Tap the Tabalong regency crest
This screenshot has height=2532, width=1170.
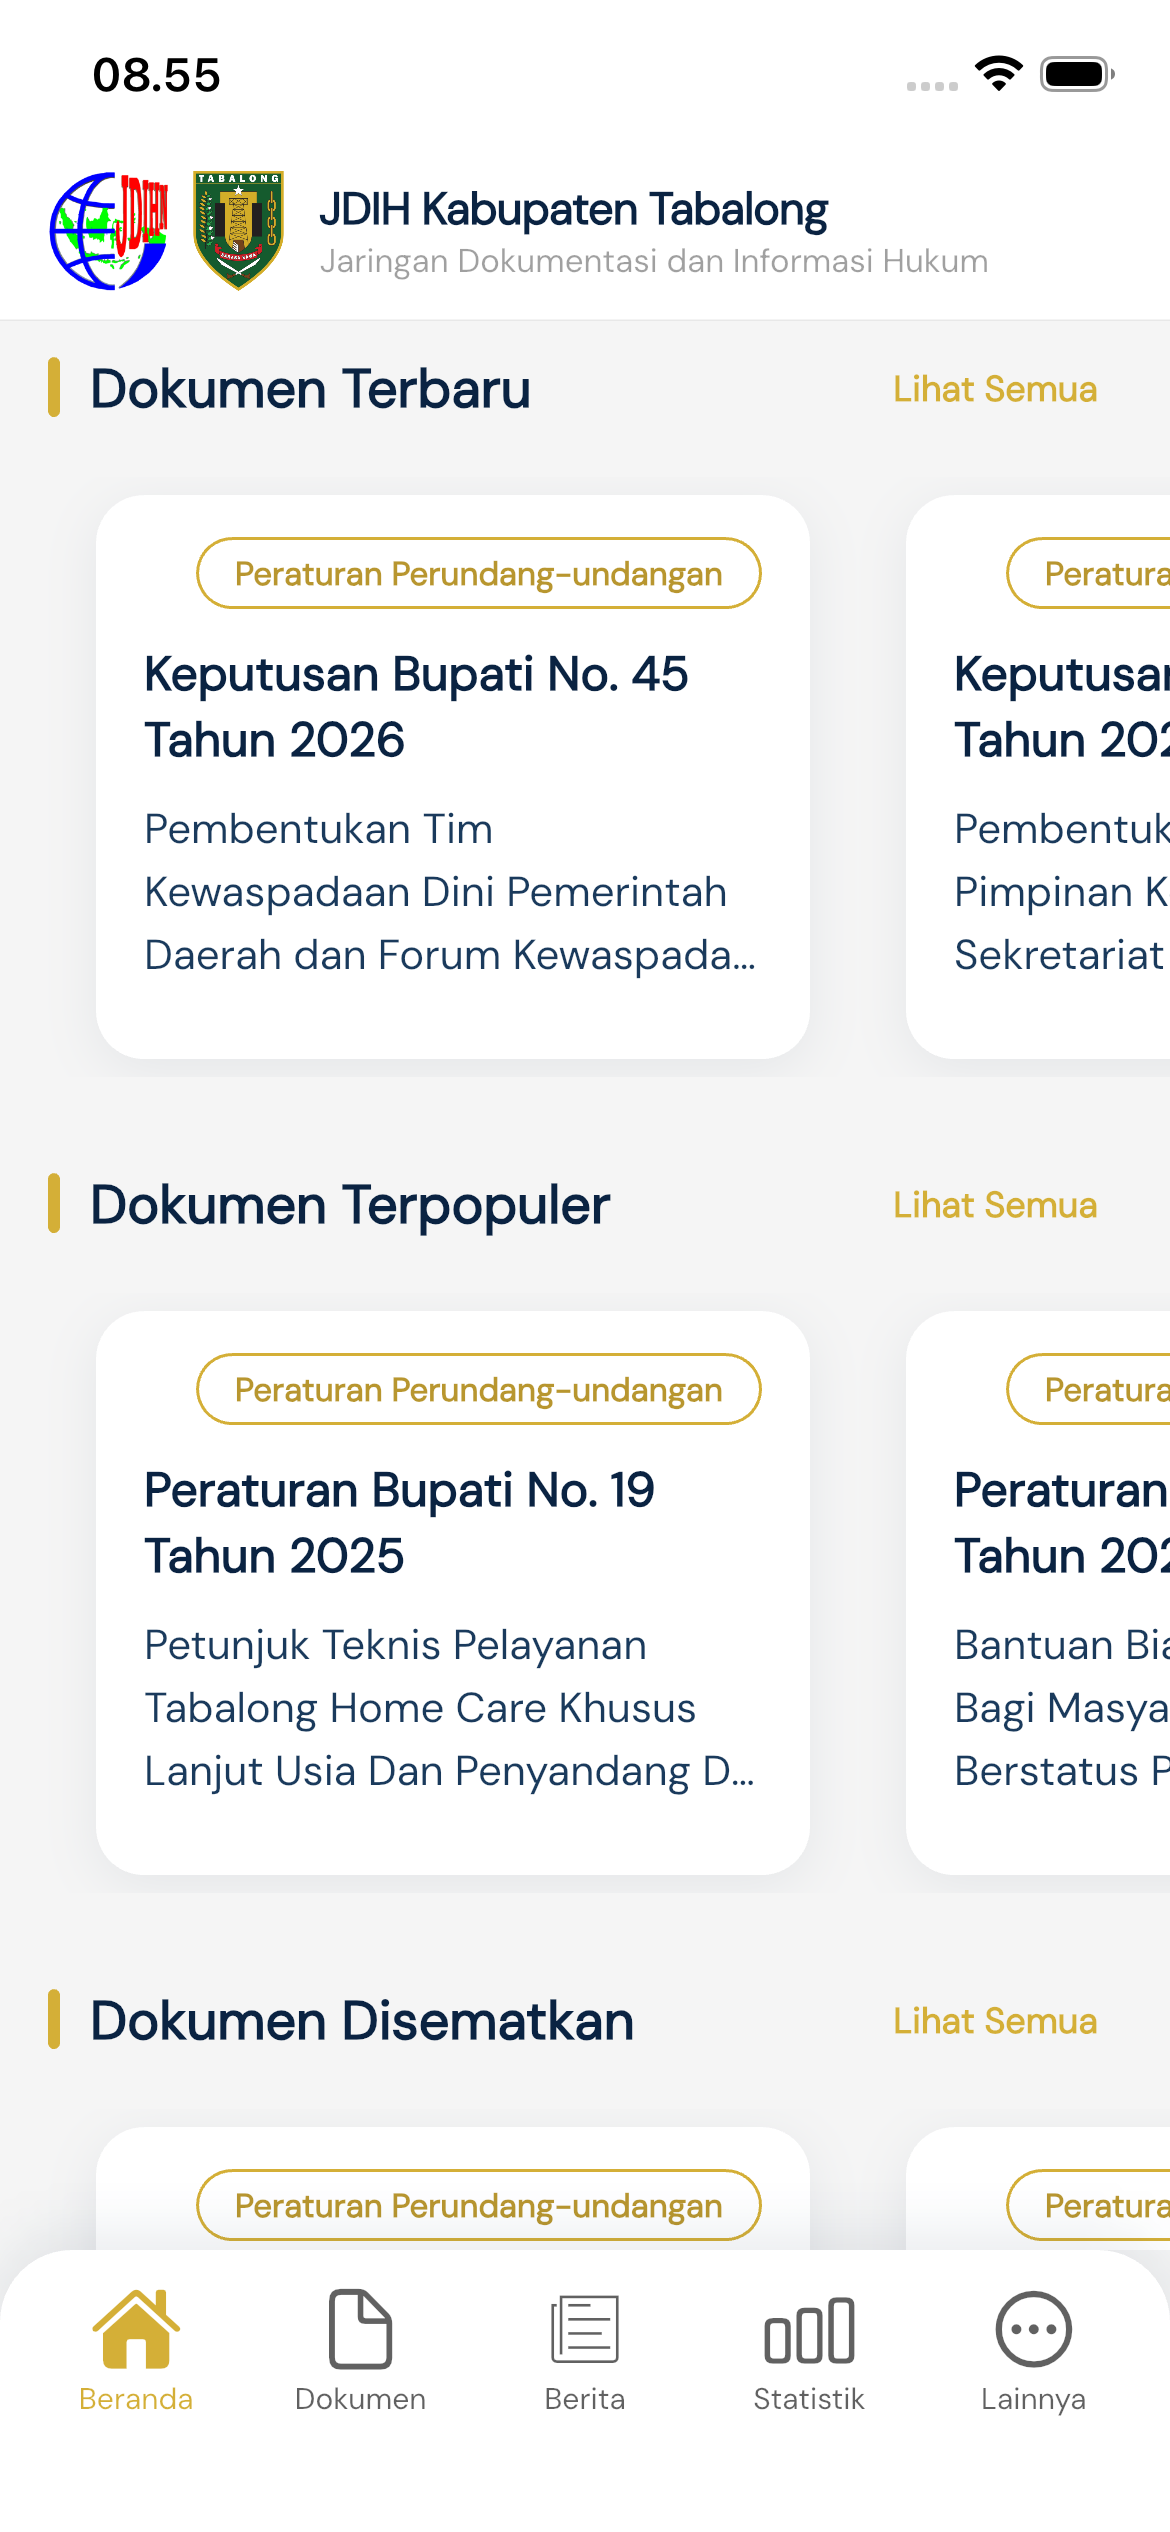[x=238, y=231]
